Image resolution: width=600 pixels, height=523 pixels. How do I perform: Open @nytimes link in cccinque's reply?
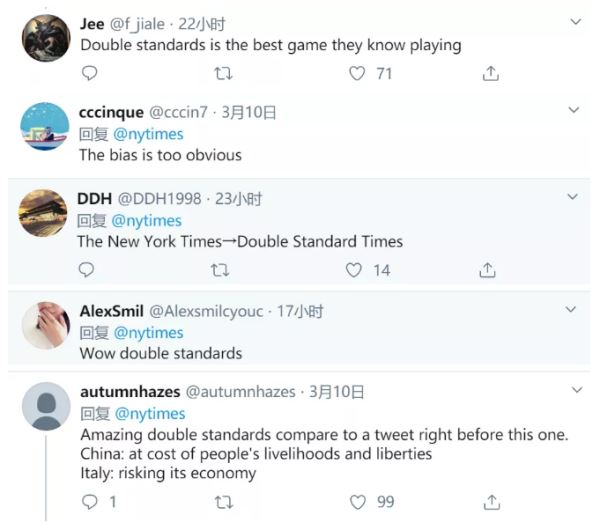pyautogui.click(x=148, y=134)
